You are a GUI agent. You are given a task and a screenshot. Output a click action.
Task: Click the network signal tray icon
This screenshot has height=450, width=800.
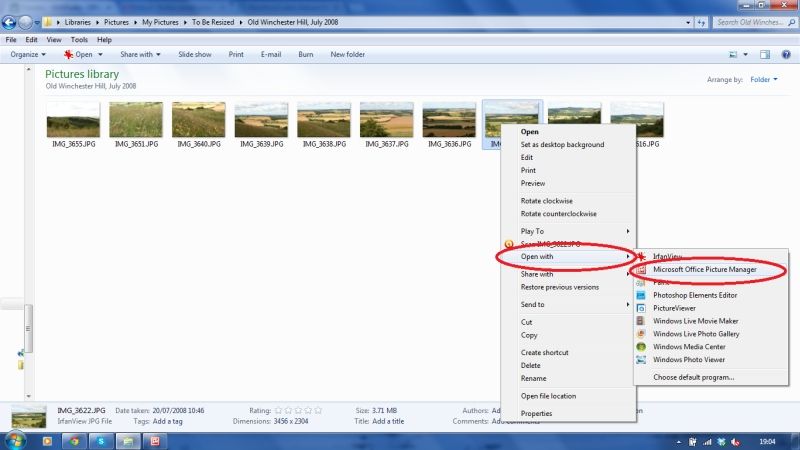(707, 442)
